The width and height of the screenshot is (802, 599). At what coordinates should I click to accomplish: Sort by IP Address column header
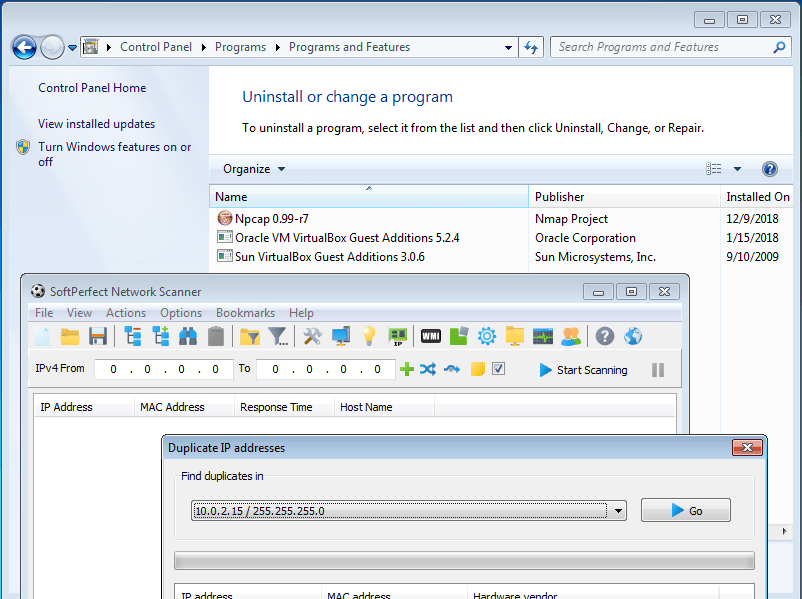pyautogui.click(x=84, y=407)
